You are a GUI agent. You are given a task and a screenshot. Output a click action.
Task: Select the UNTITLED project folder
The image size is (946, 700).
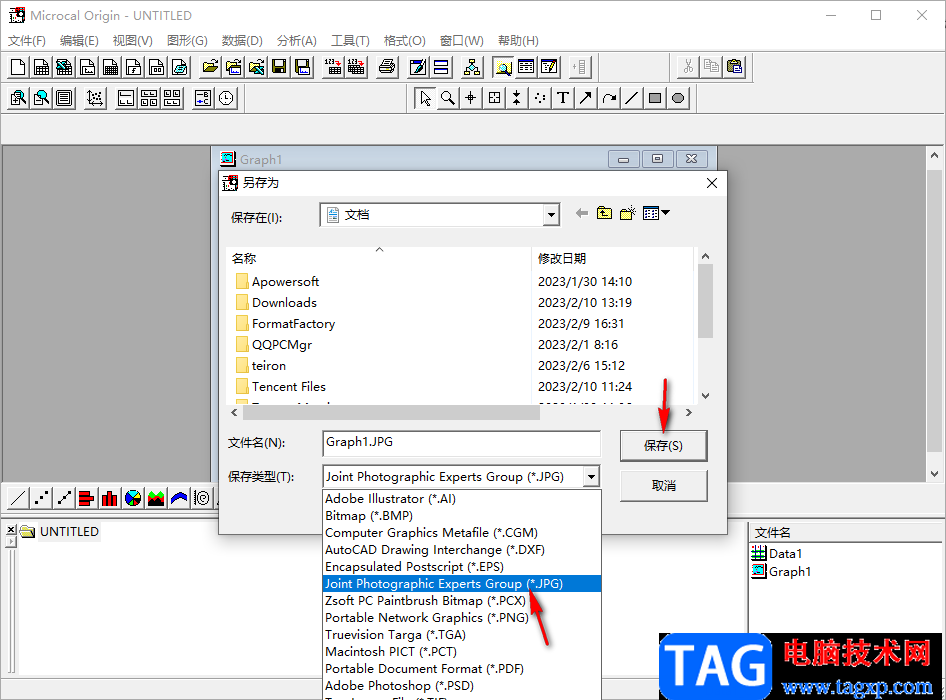pyautogui.click(x=60, y=532)
